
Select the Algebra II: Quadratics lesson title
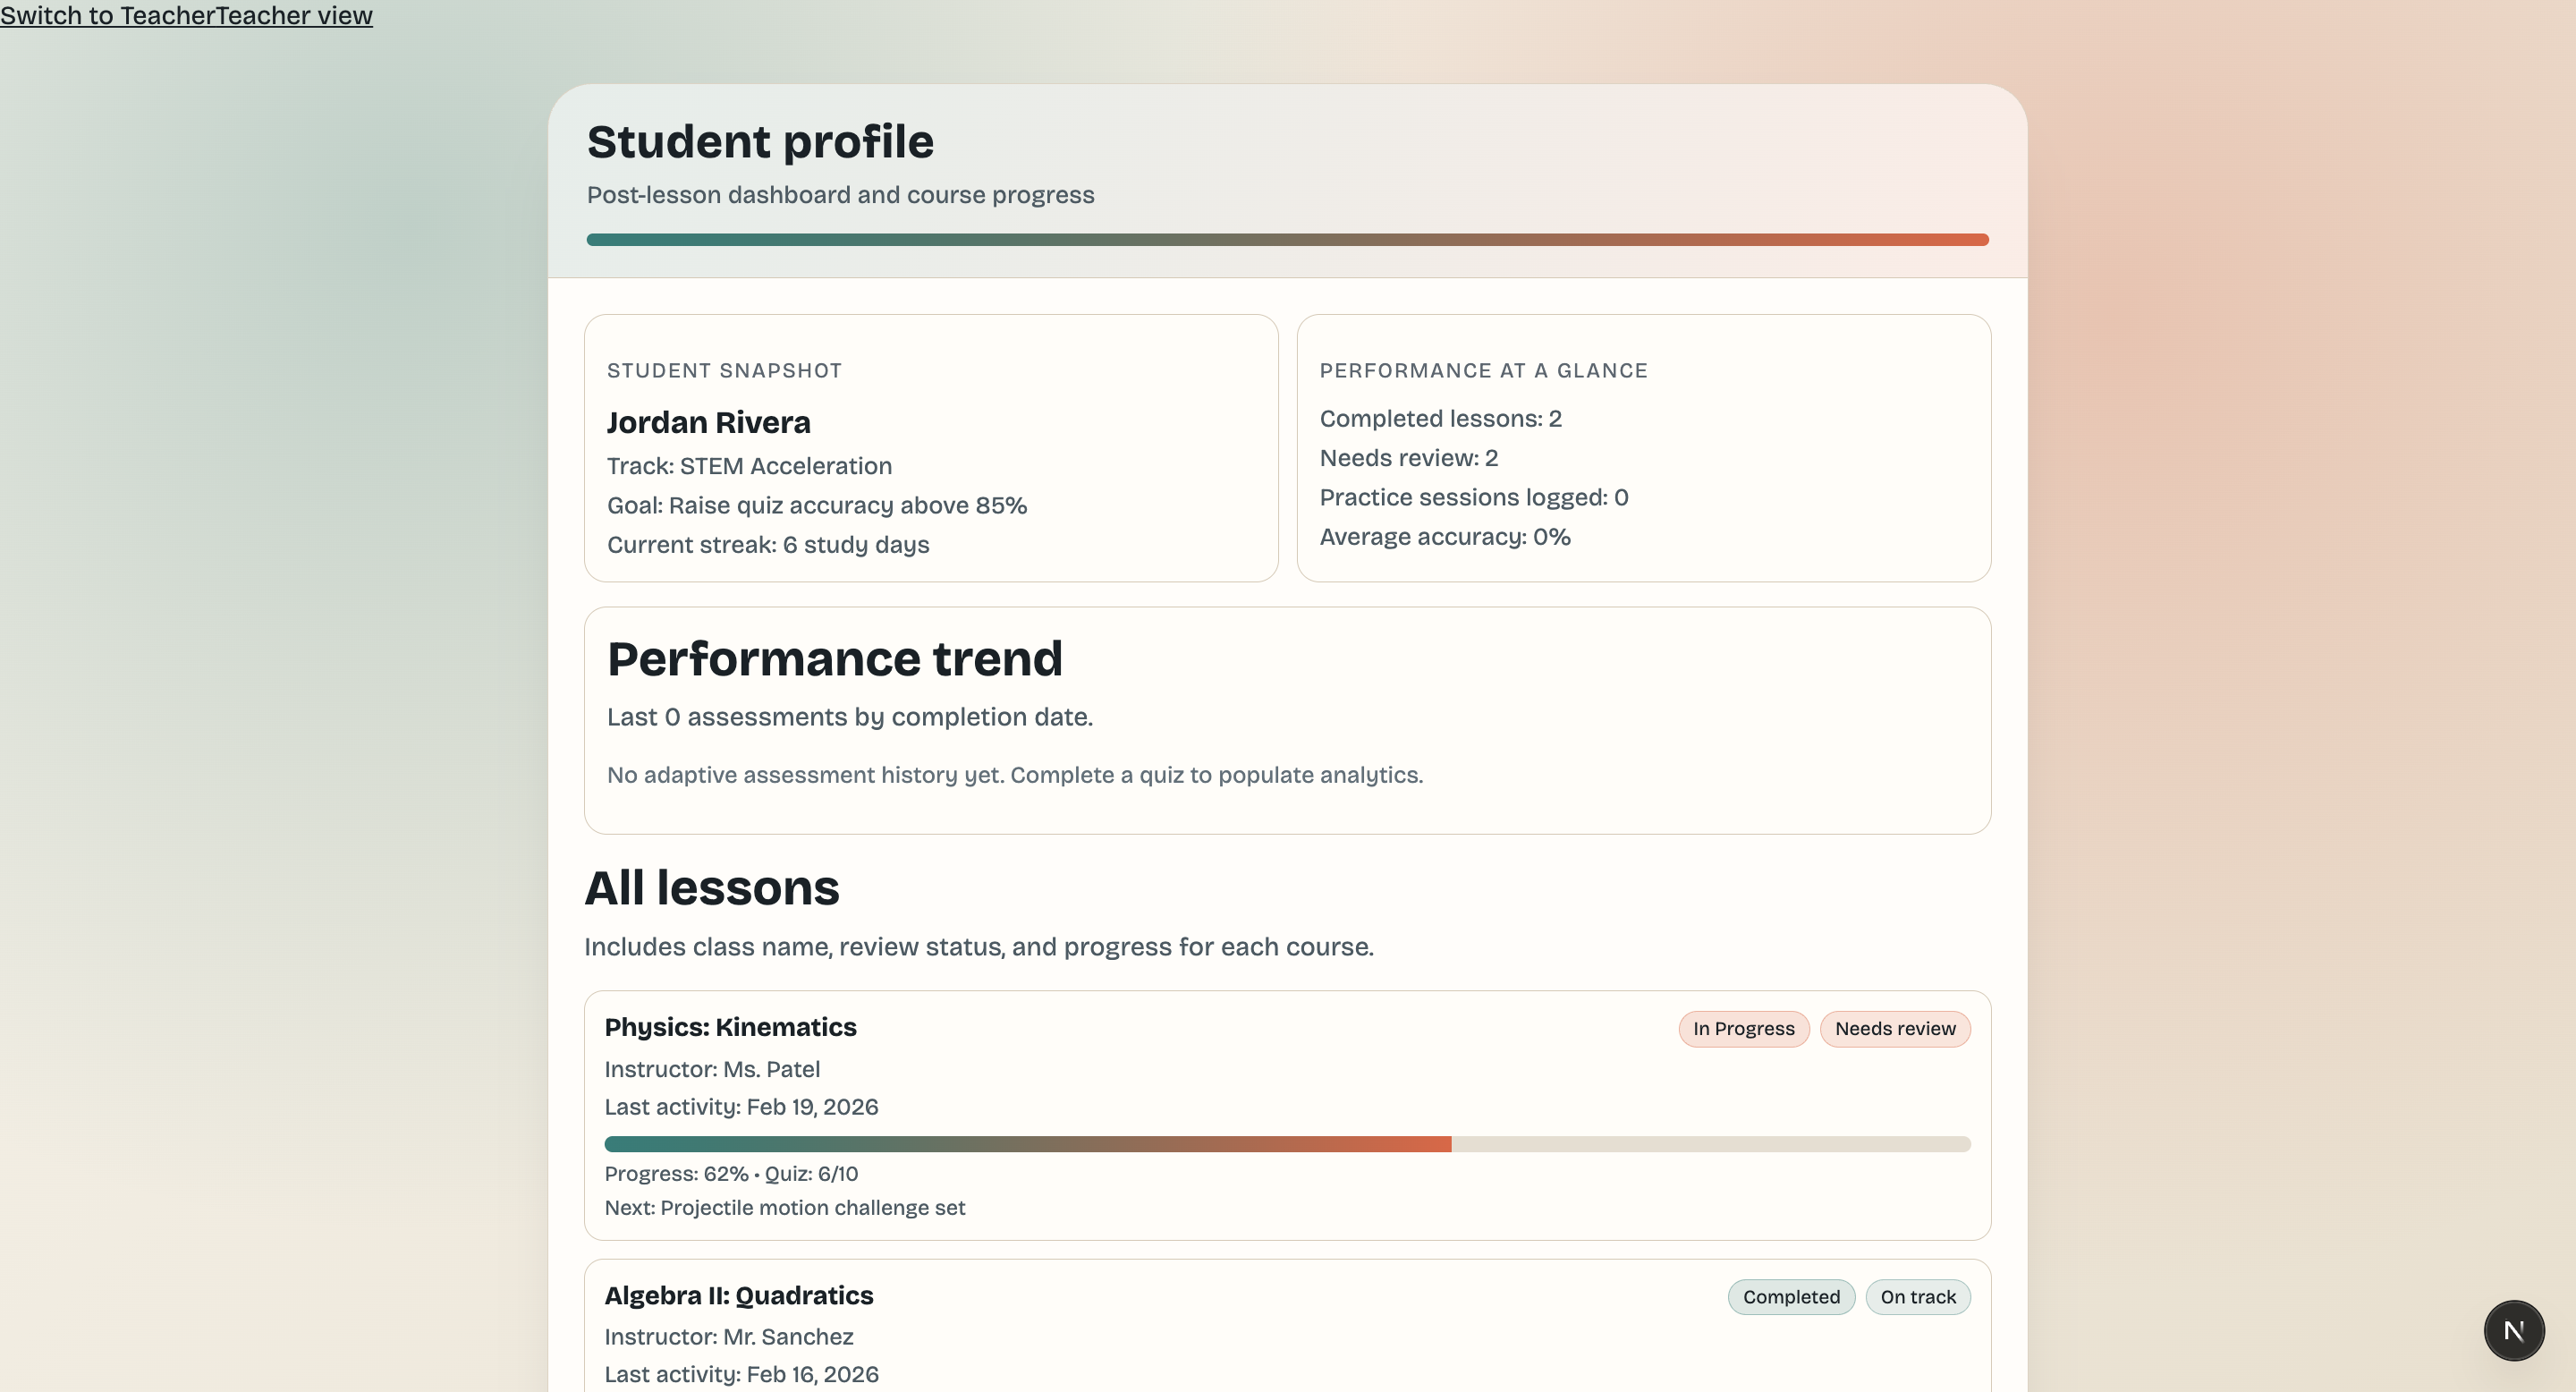pyautogui.click(x=738, y=1295)
